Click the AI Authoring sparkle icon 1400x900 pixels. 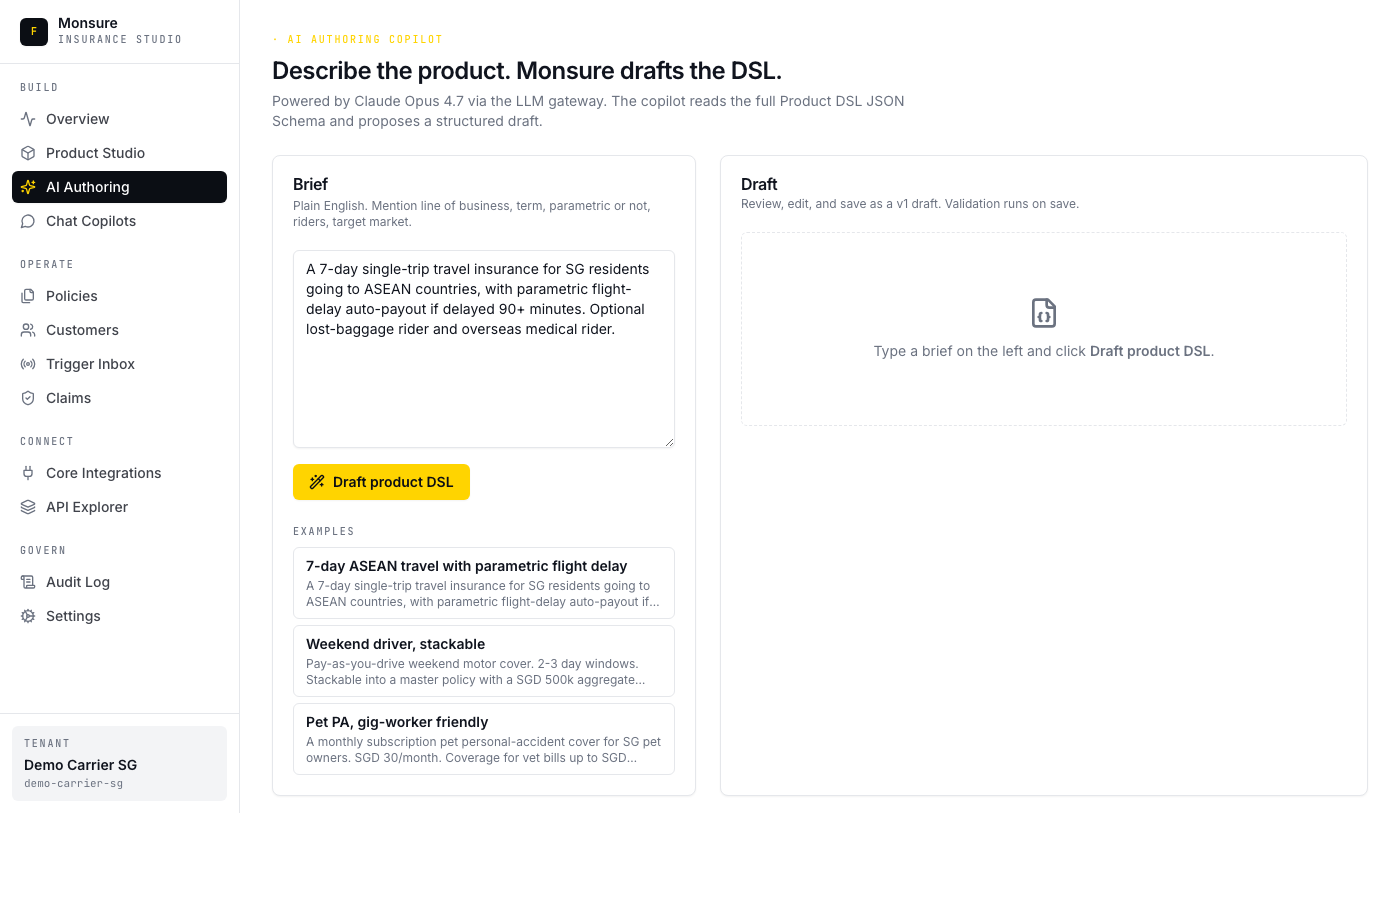28,187
